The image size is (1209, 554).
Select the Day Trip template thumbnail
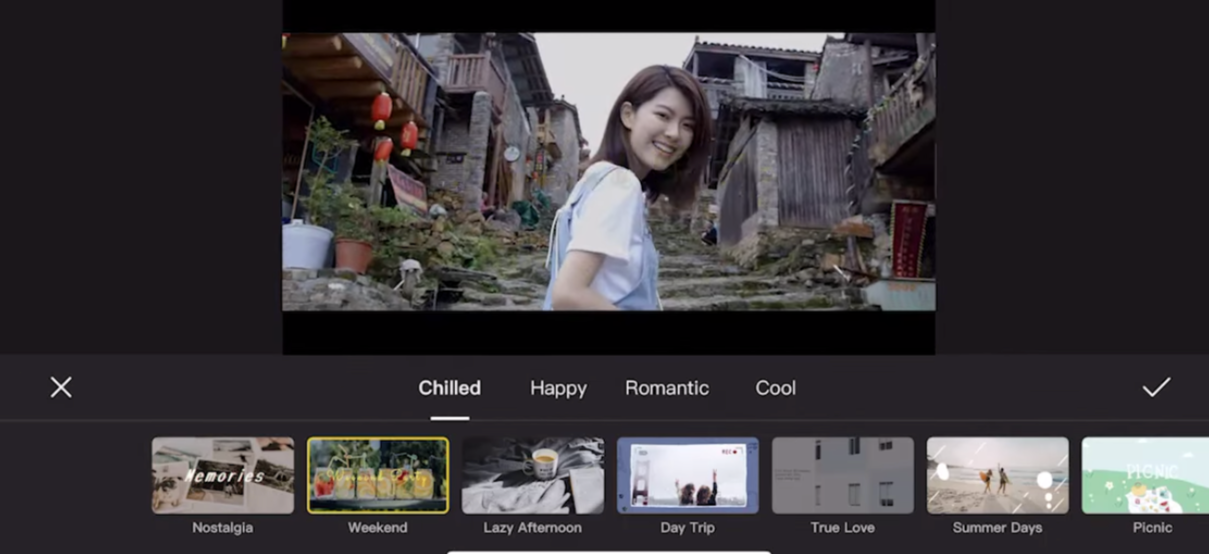coord(688,475)
